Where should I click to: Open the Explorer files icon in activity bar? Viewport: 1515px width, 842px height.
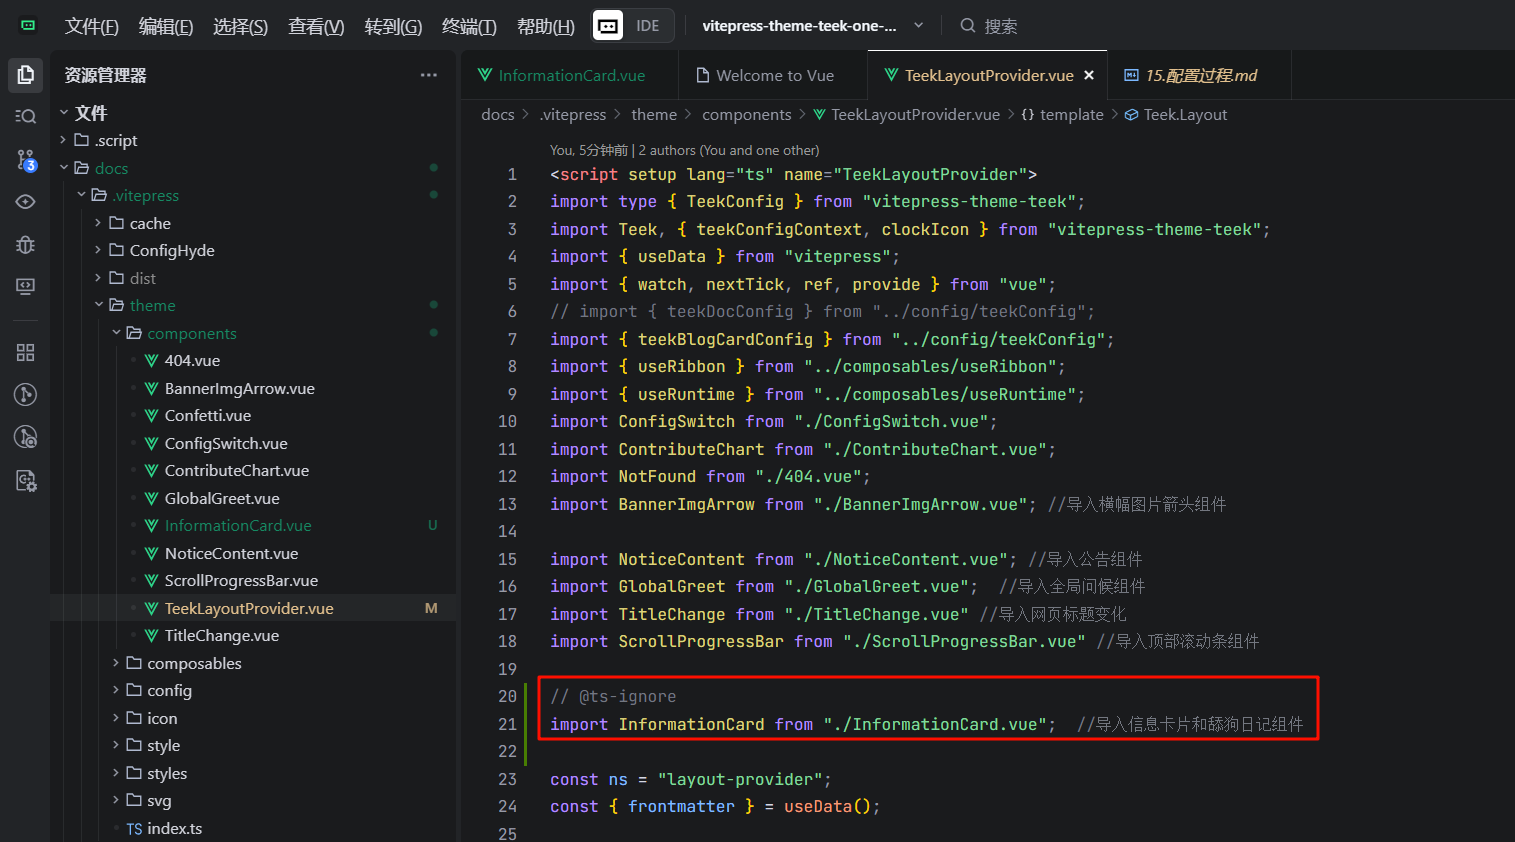tap(26, 75)
